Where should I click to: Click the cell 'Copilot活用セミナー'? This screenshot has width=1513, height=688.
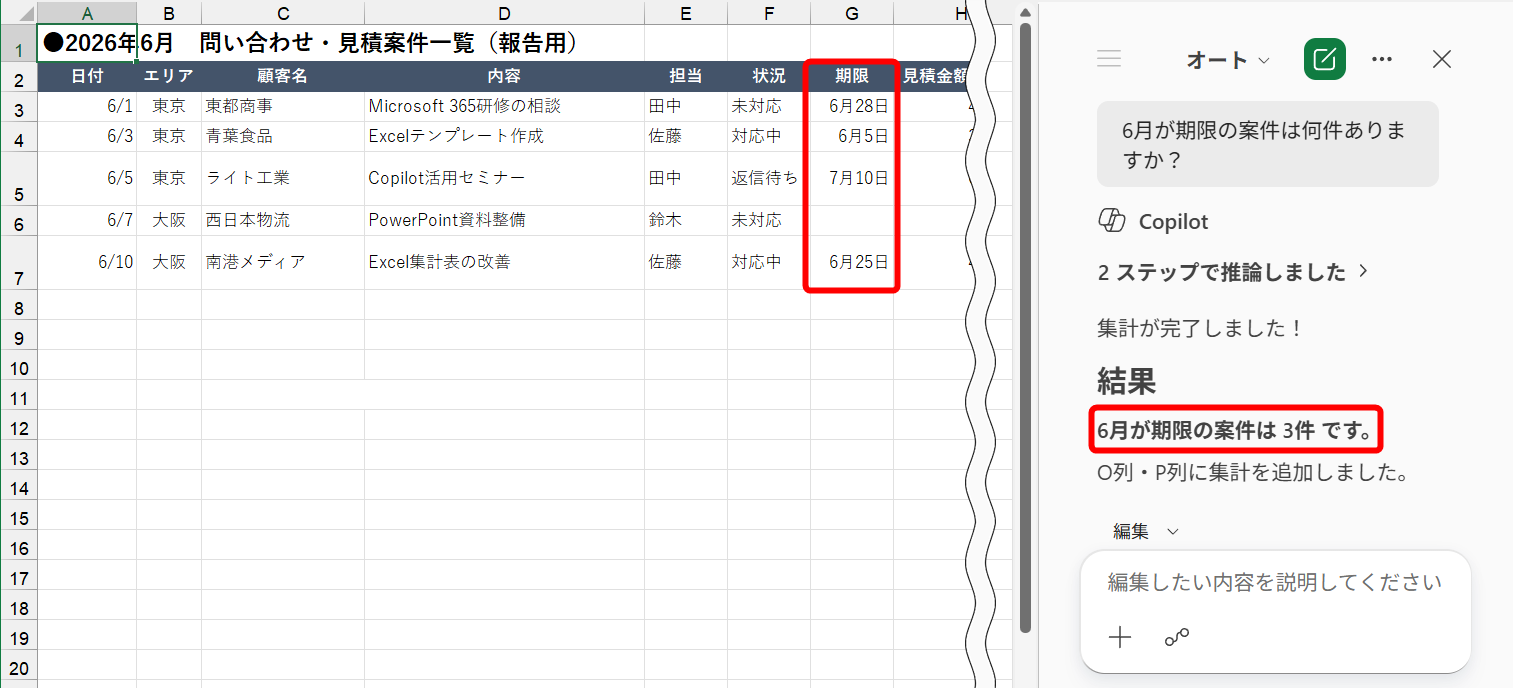point(504,178)
